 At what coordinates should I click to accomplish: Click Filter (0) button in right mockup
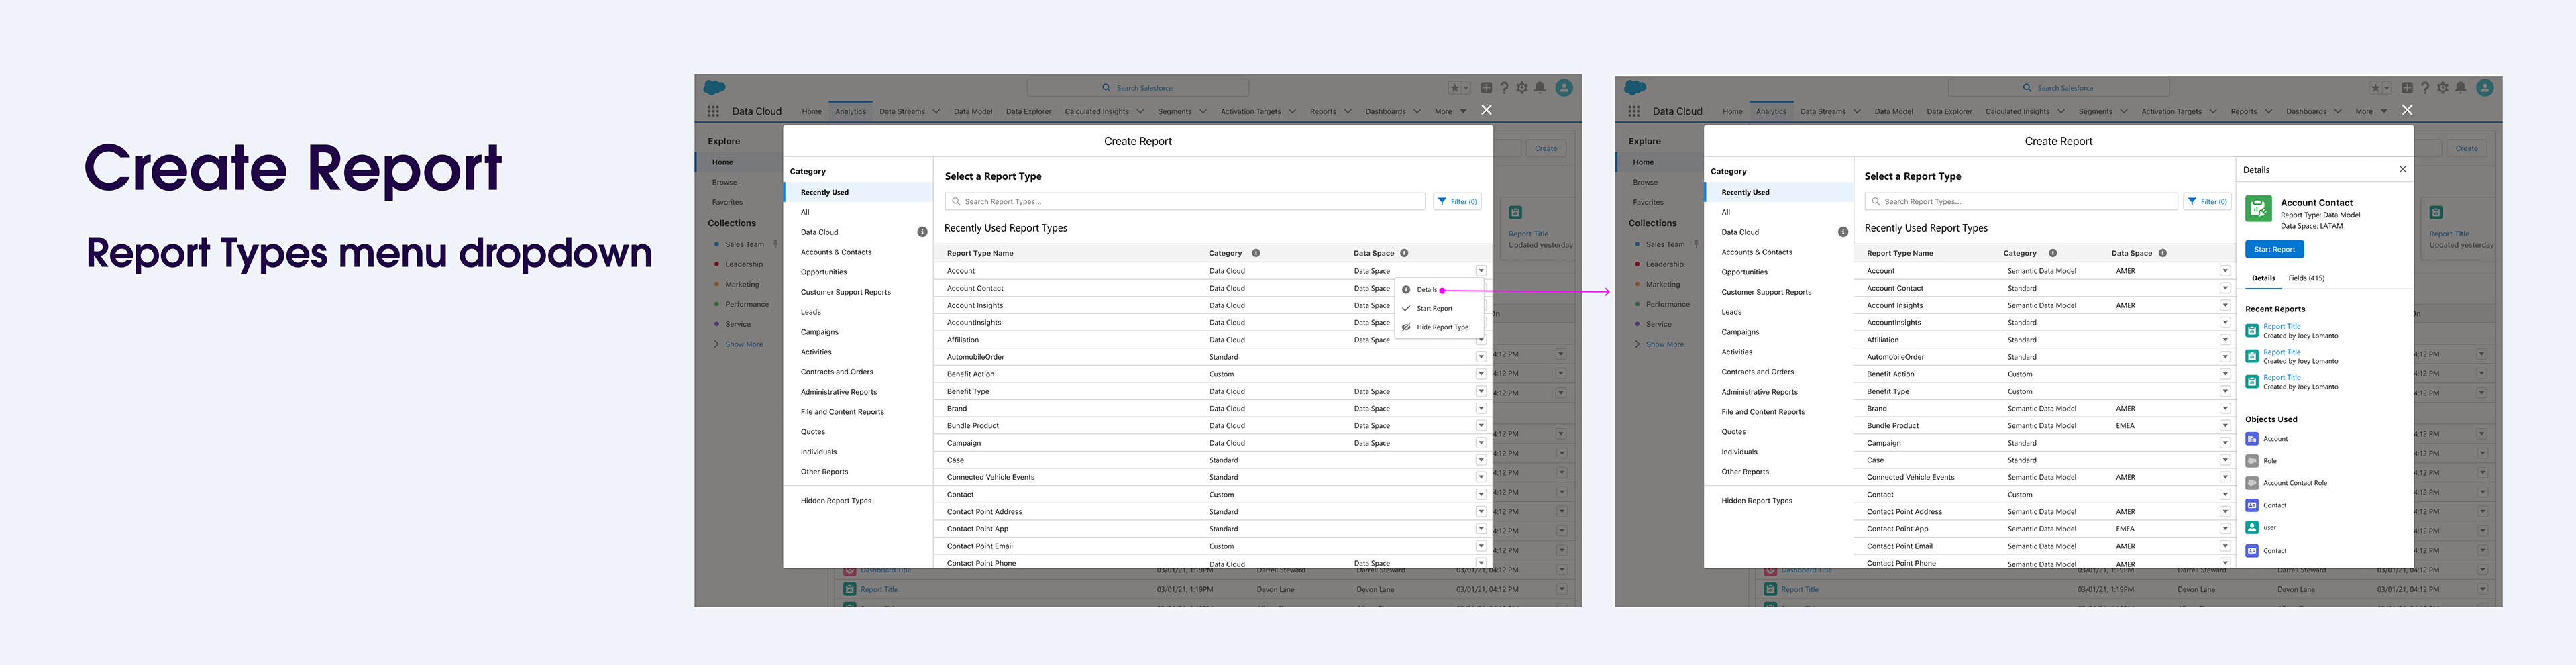tap(2207, 202)
